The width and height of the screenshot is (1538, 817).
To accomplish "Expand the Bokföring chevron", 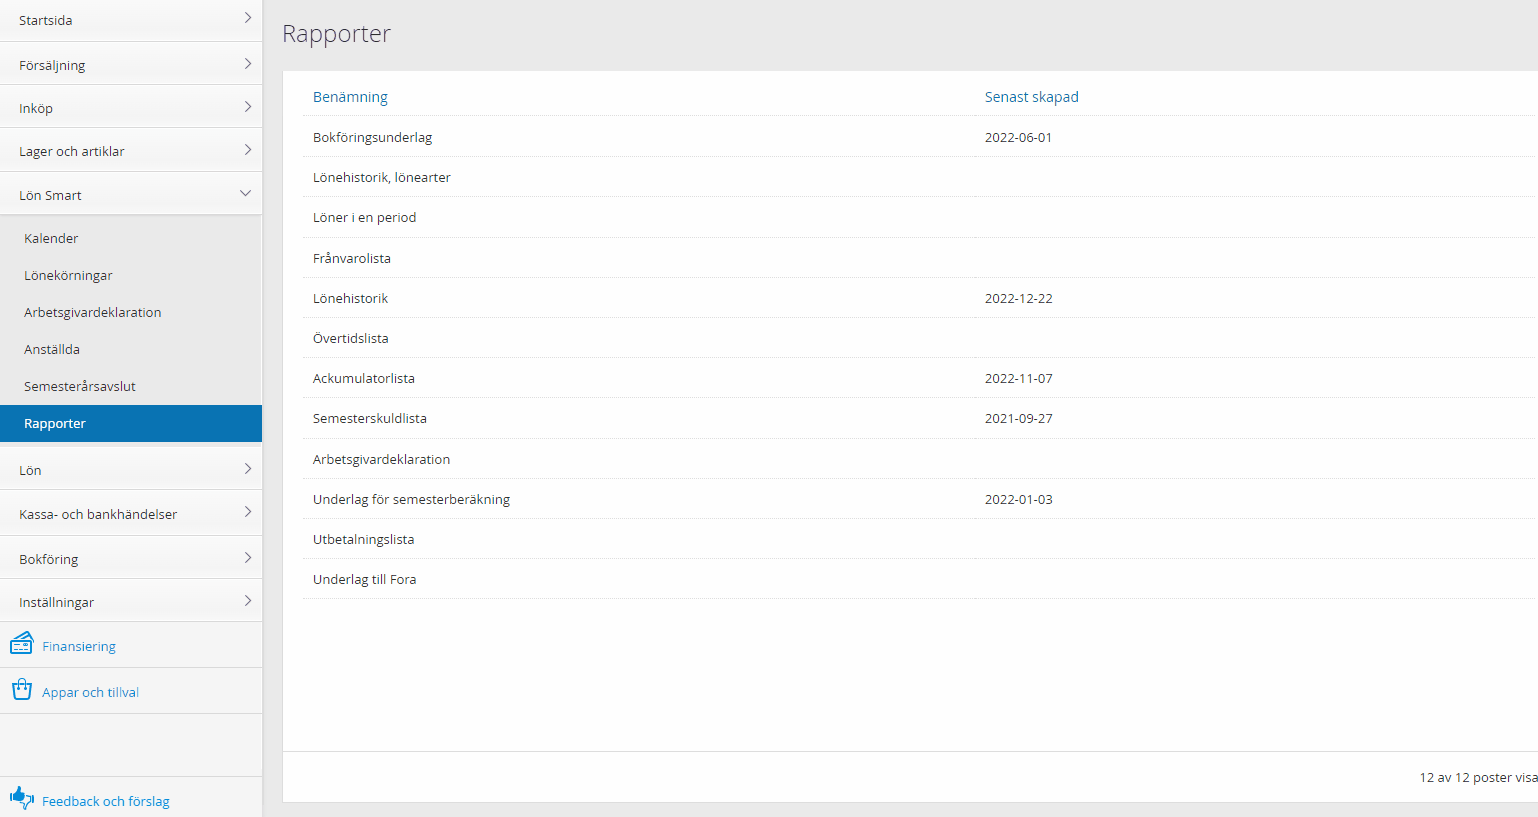I will tap(247, 558).
